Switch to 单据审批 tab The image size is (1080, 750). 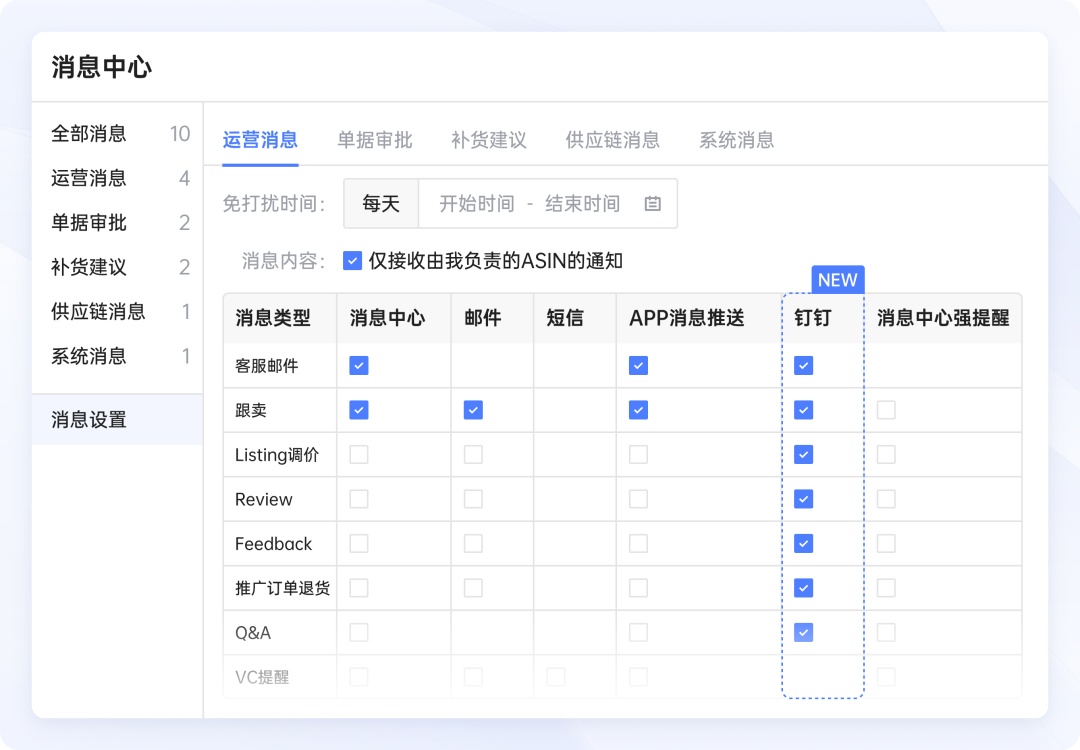tap(375, 140)
